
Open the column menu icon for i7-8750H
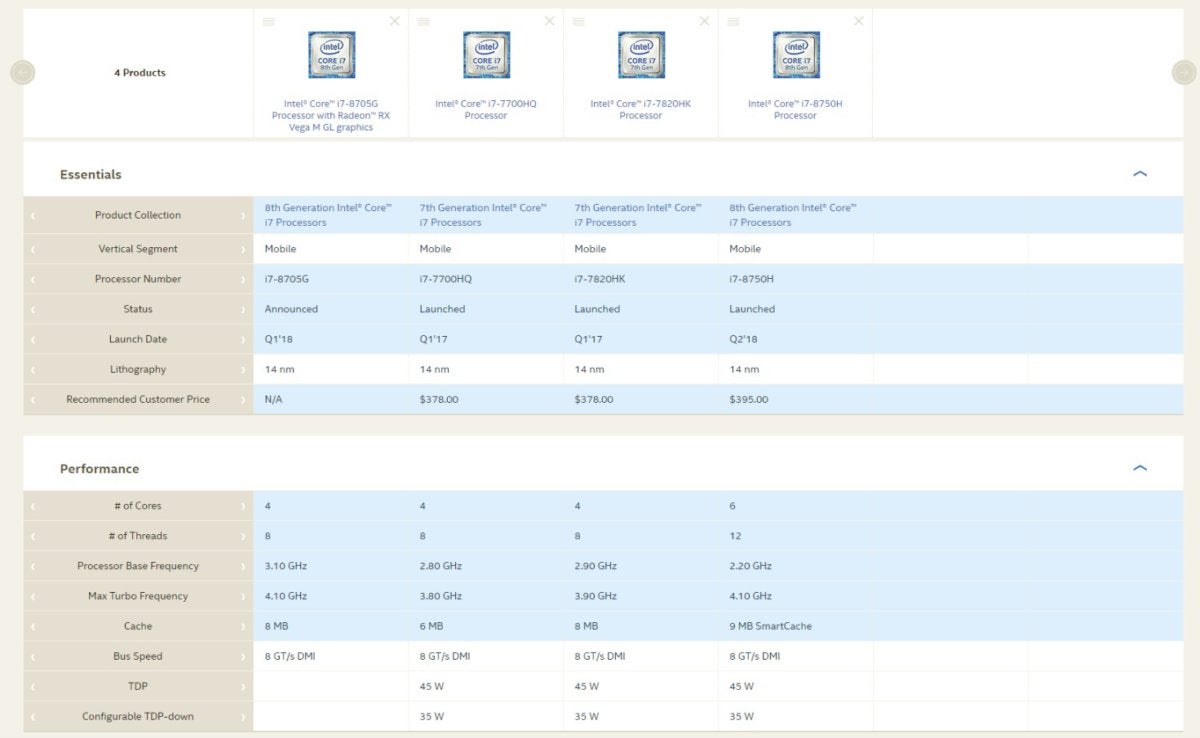click(x=734, y=21)
